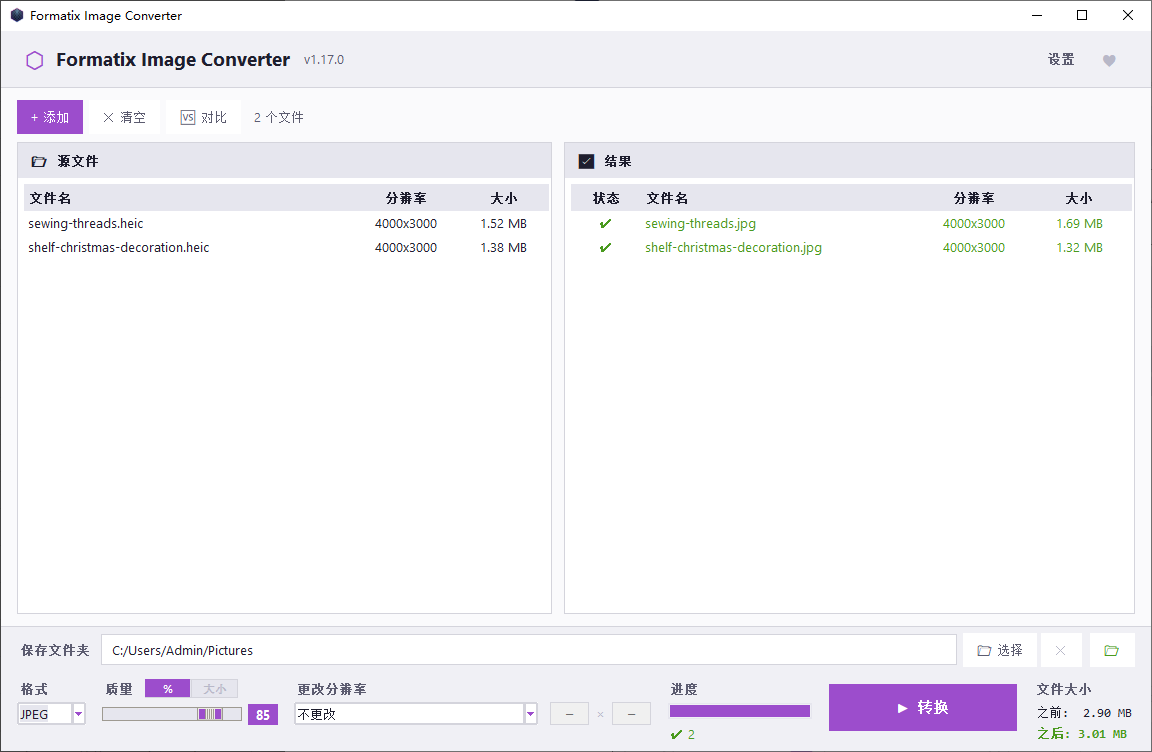Sort source list by 大小 header
Viewport: 1152px width, 752px height.
pyautogui.click(x=504, y=198)
